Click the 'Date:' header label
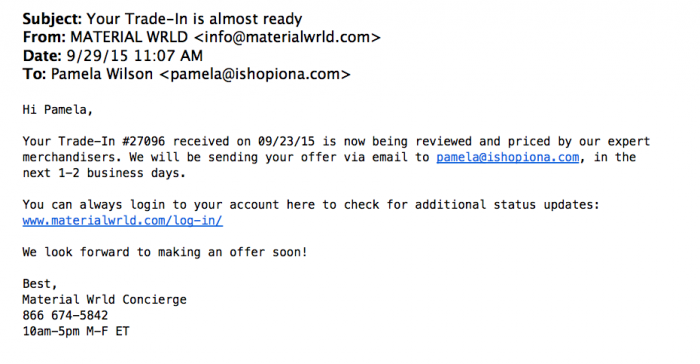The height and width of the screenshot is (364, 700). click(x=42, y=56)
